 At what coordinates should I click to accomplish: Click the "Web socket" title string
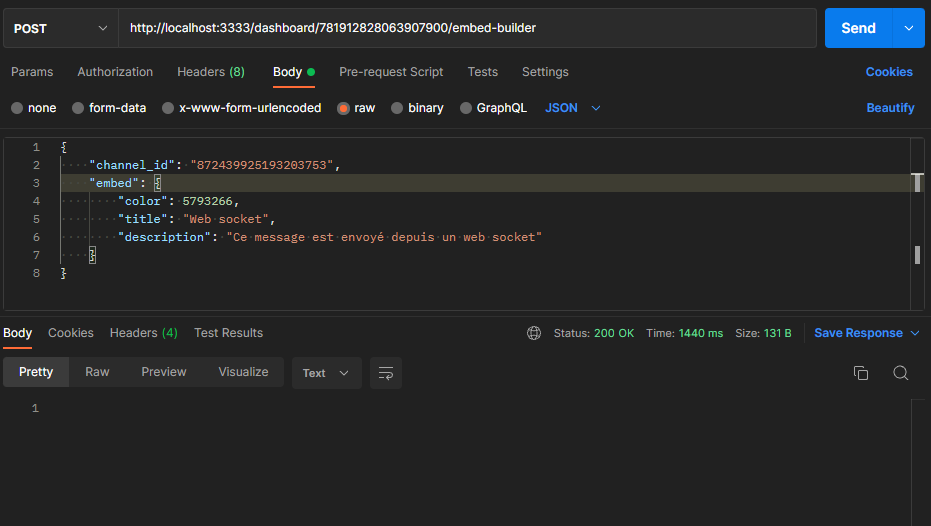226,219
